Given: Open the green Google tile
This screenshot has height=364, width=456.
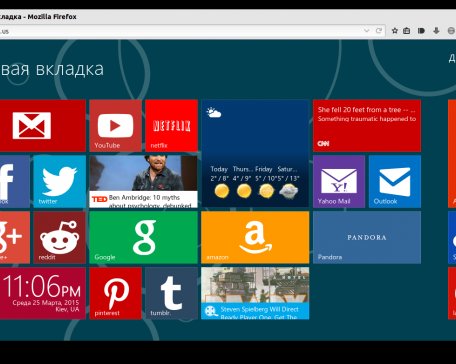Looking at the screenshot, I should 144,237.
